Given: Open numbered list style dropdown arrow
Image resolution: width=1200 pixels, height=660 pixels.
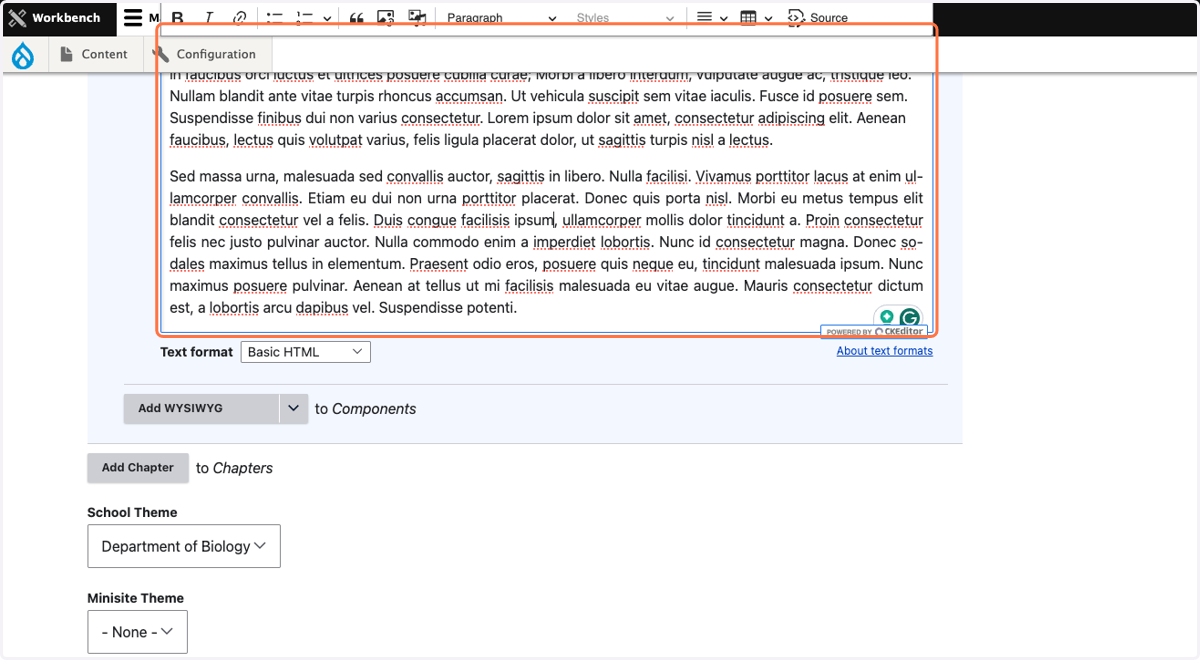Looking at the screenshot, I should 327,18.
